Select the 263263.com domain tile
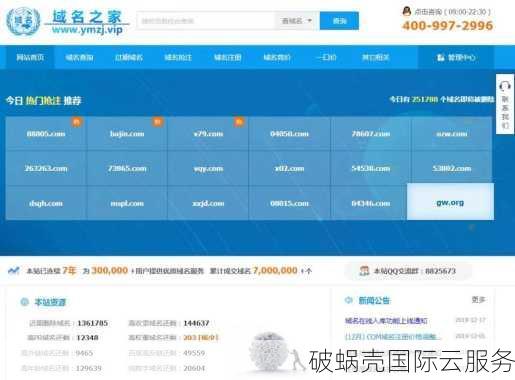 pos(46,168)
